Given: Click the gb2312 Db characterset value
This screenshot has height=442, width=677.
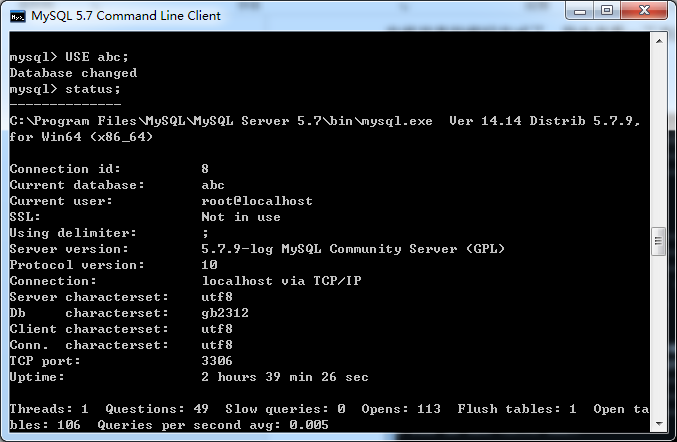Looking at the screenshot, I should 225,313.
